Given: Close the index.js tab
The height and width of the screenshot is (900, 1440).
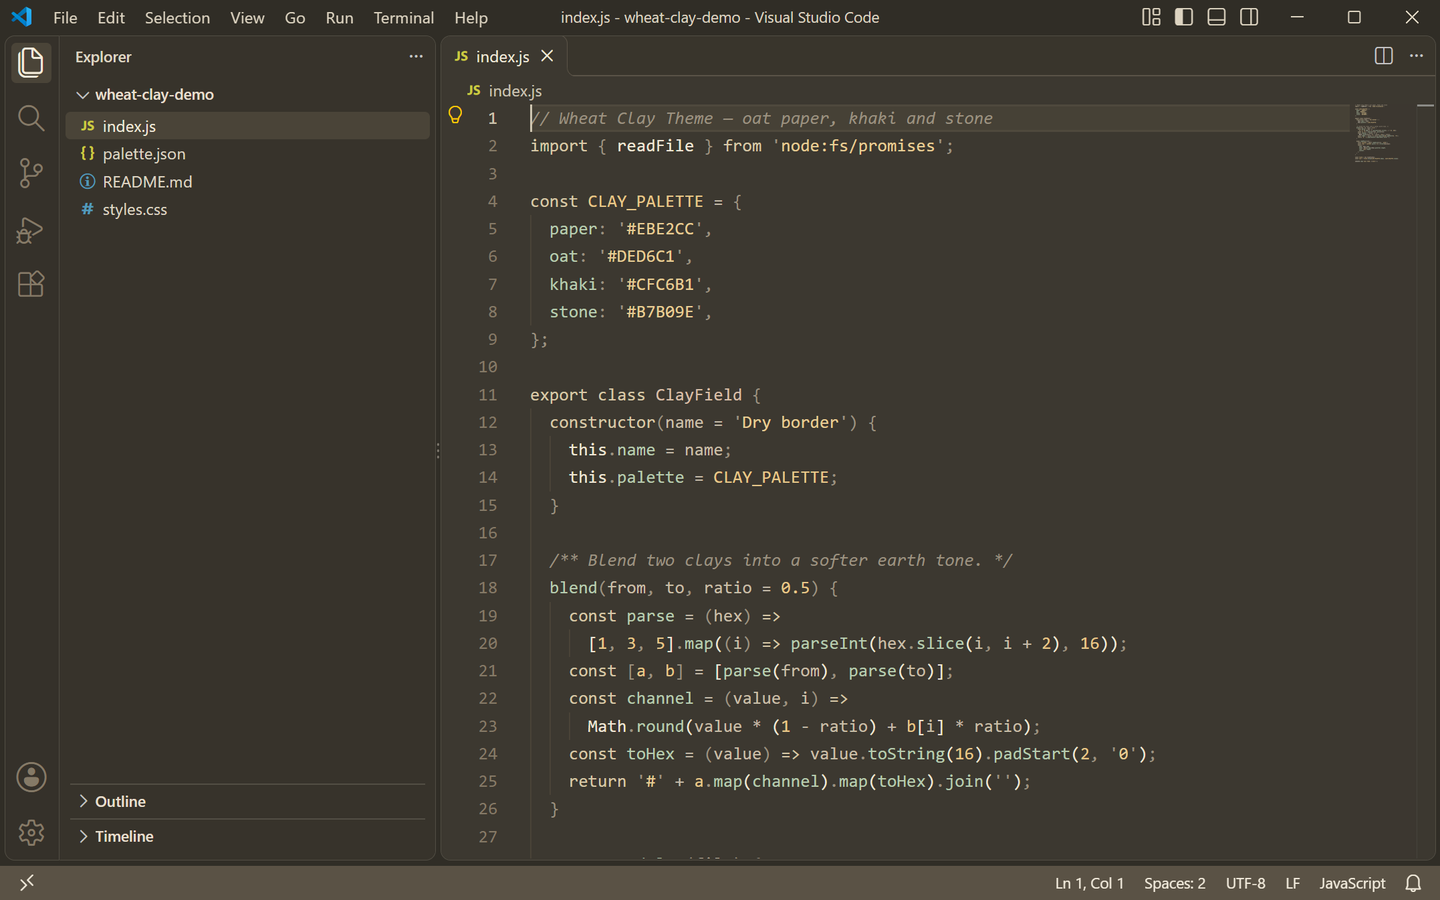Looking at the screenshot, I should tap(547, 56).
